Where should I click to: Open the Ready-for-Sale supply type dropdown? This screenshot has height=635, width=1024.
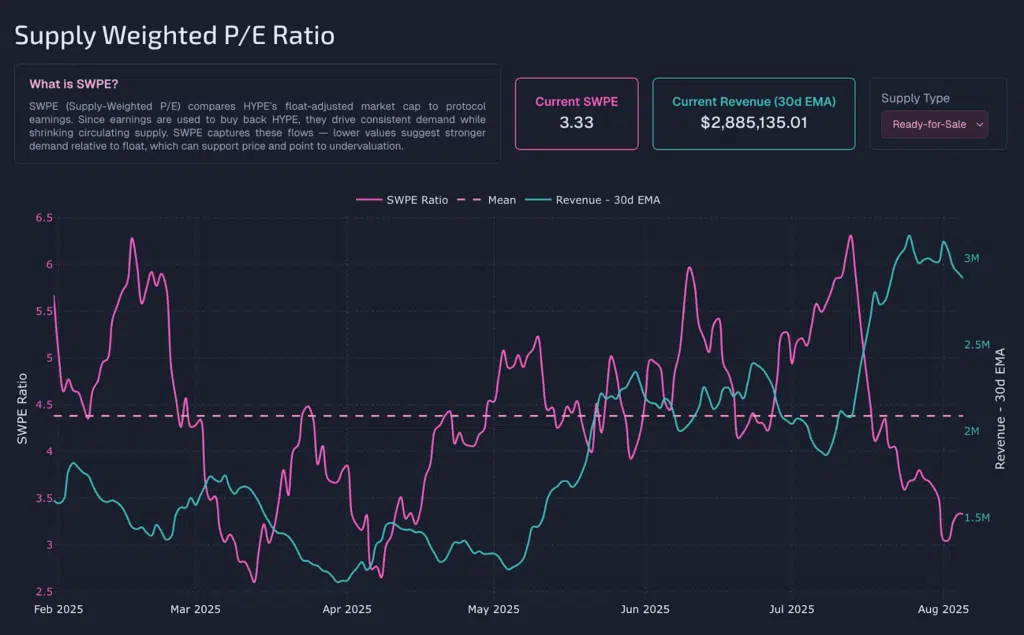(x=934, y=125)
